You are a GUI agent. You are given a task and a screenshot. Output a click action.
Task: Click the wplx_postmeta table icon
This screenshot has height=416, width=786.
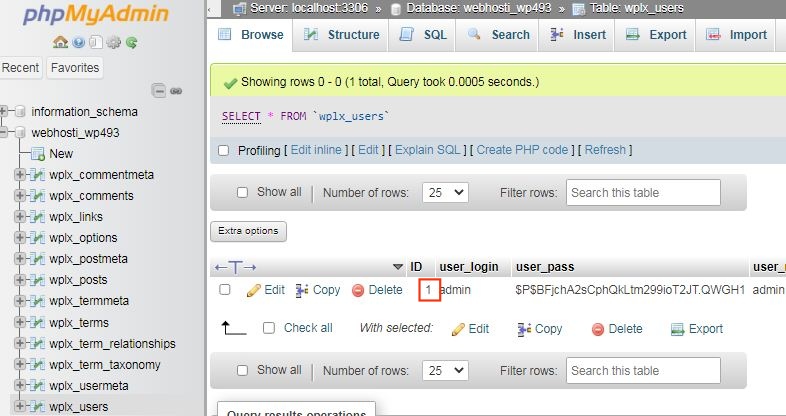(x=38, y=259)
